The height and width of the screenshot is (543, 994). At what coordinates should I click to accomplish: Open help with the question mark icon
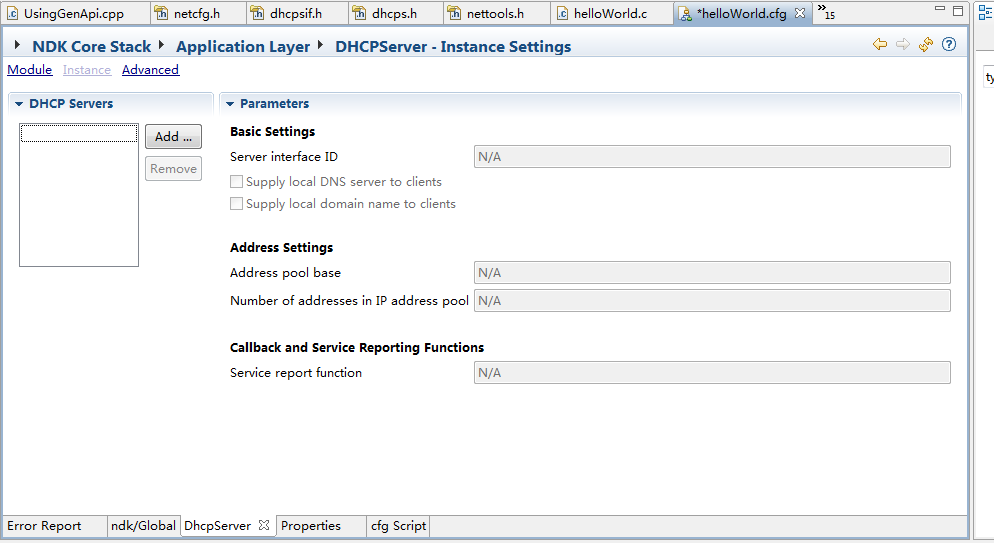pyautogui.click(x=949, y=45)
